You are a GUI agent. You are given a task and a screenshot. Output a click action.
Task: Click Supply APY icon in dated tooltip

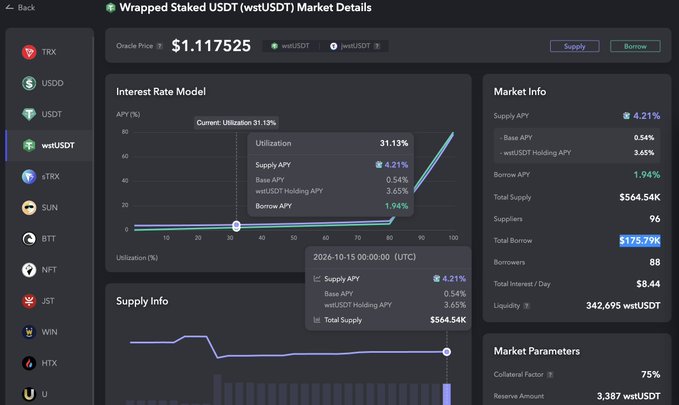click(x=436, y=279)
